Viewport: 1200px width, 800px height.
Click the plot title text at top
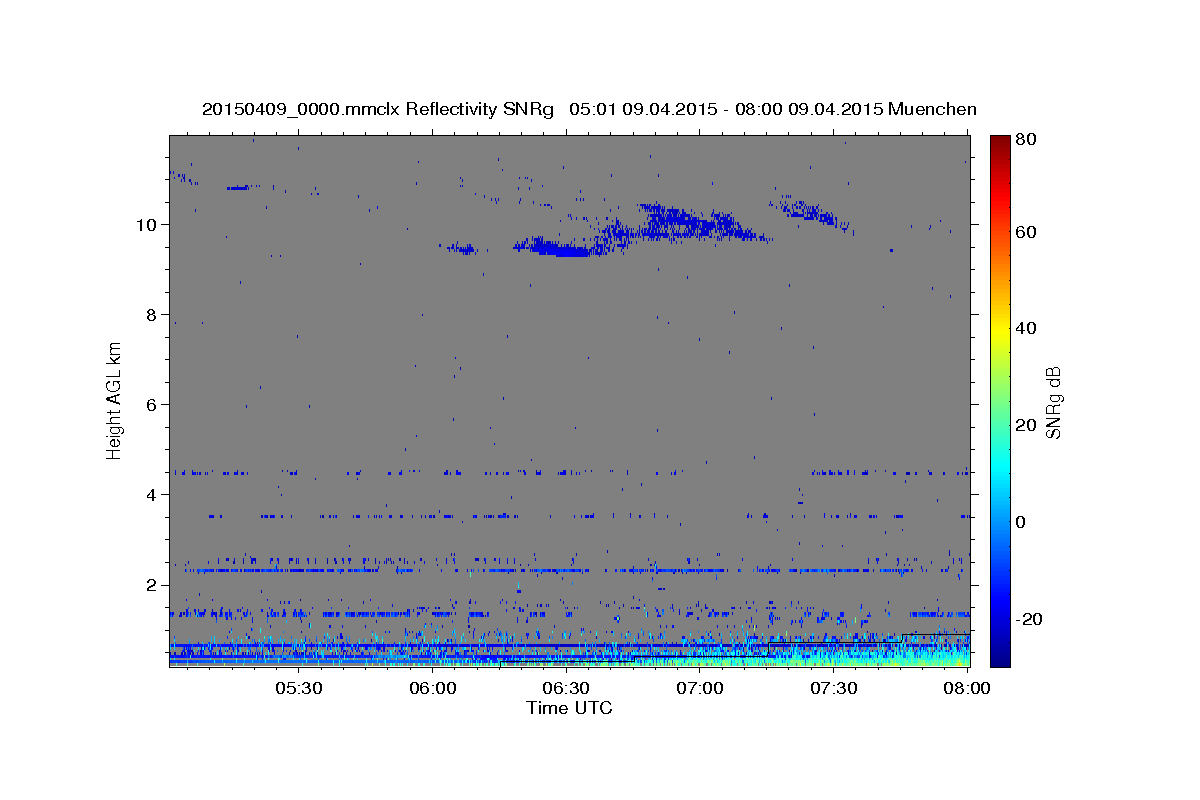tap(589, 109)
